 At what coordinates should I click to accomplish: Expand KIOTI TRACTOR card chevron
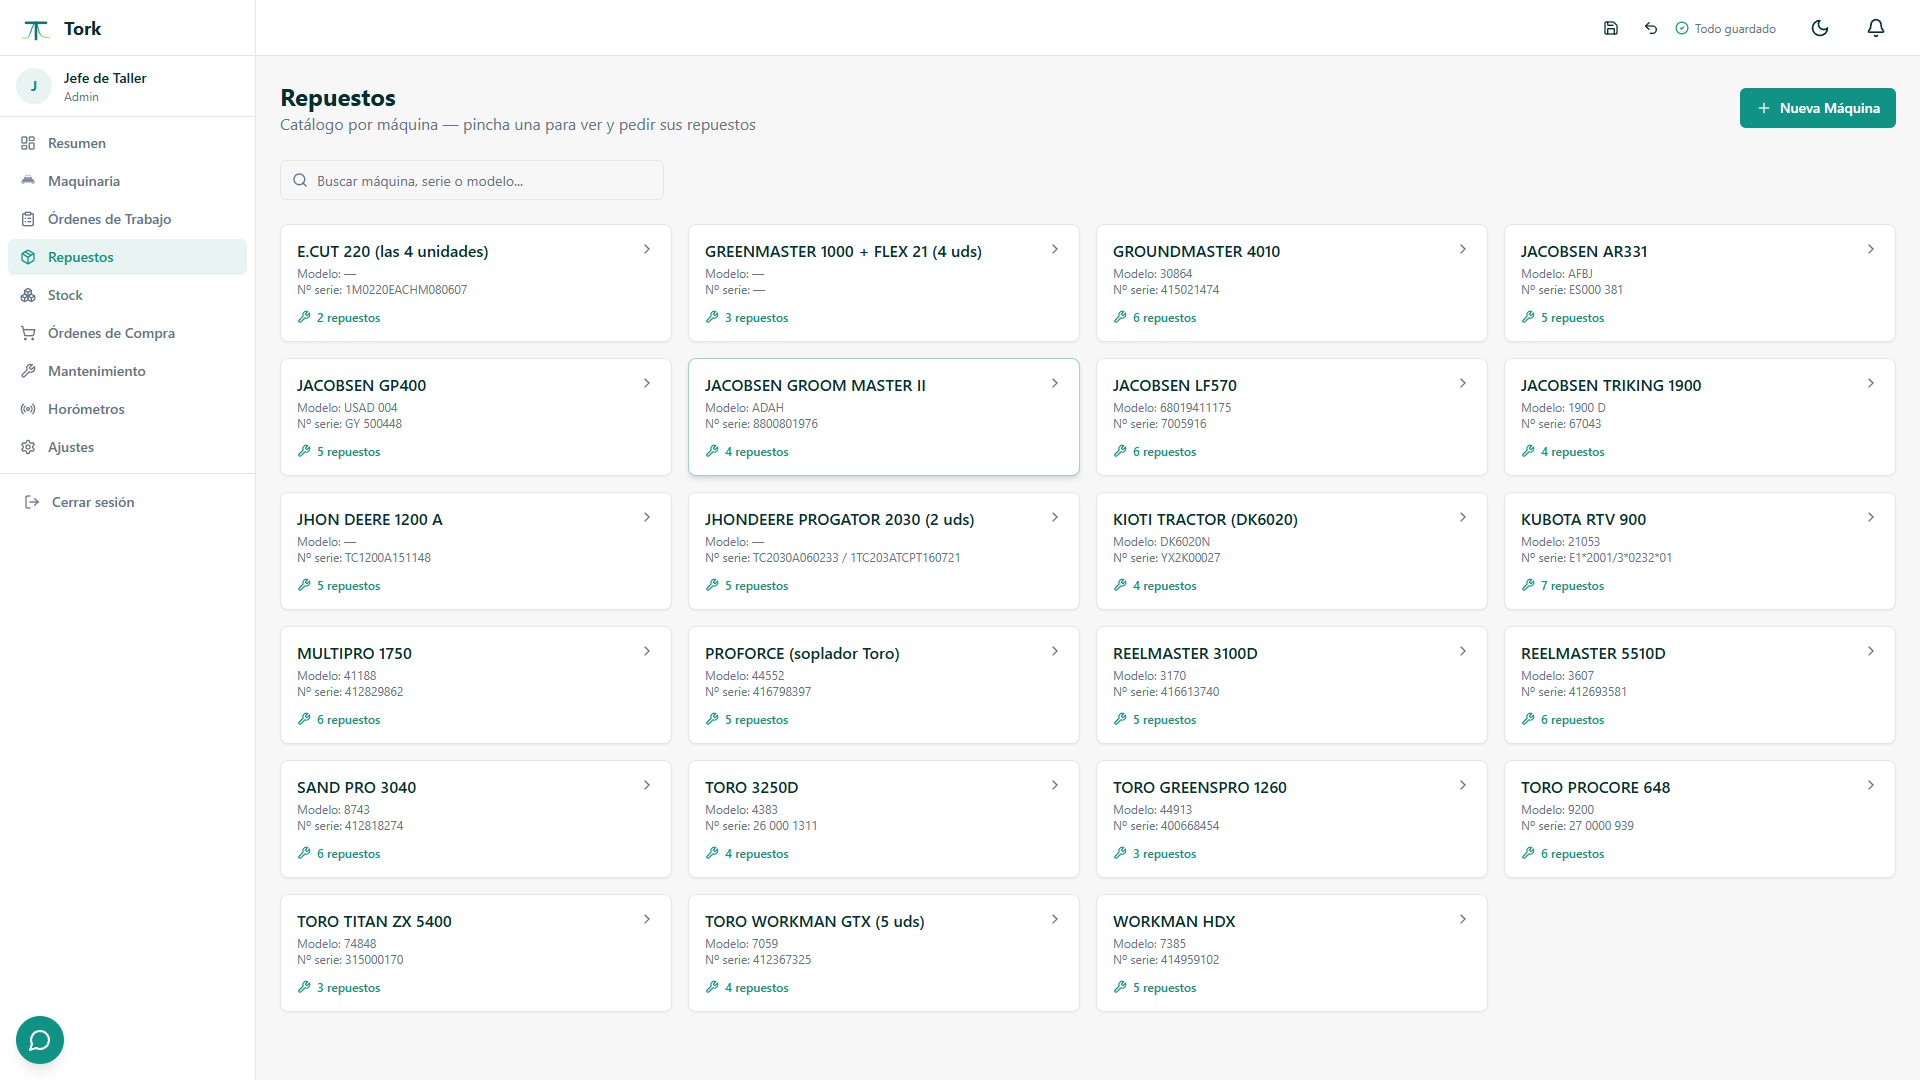(1463, 517)
